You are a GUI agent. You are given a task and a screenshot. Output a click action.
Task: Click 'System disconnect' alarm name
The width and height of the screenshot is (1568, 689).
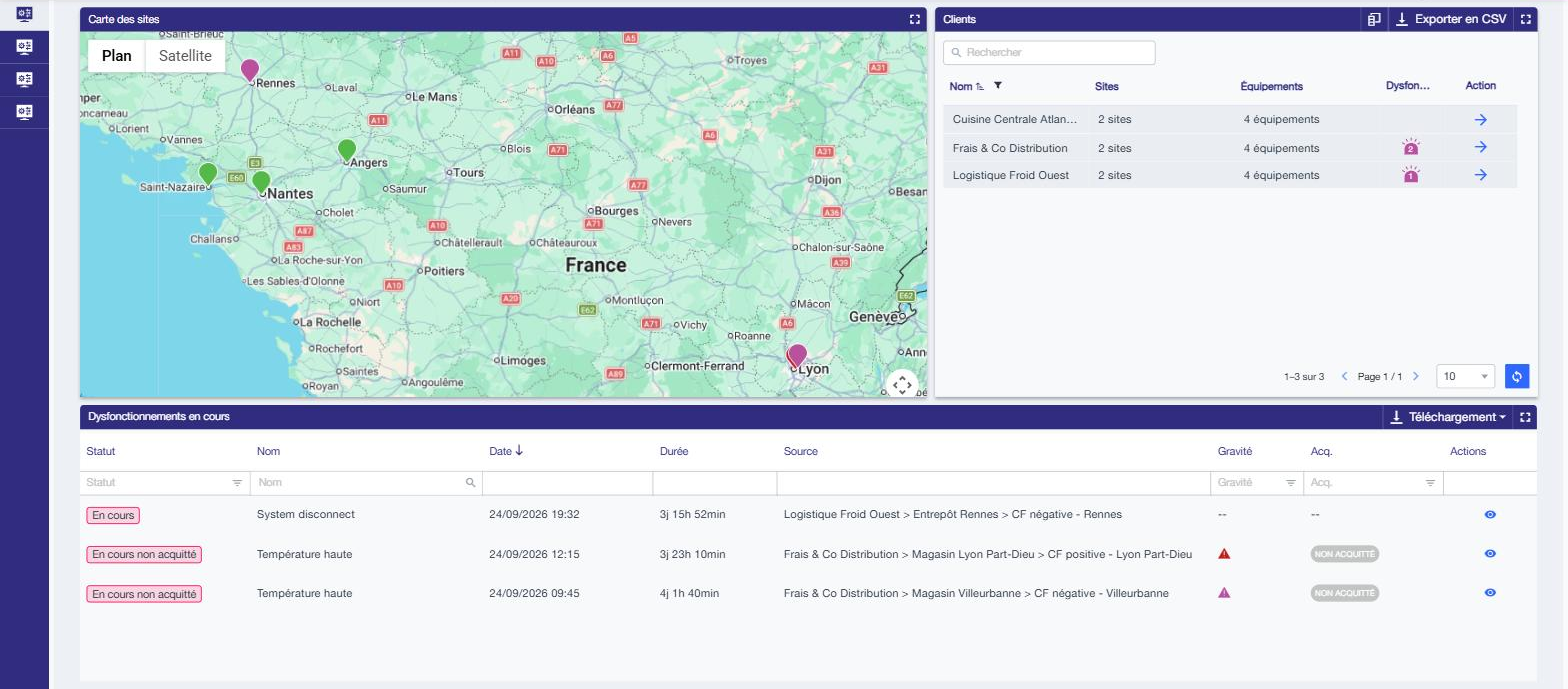(x=306, y=514)
